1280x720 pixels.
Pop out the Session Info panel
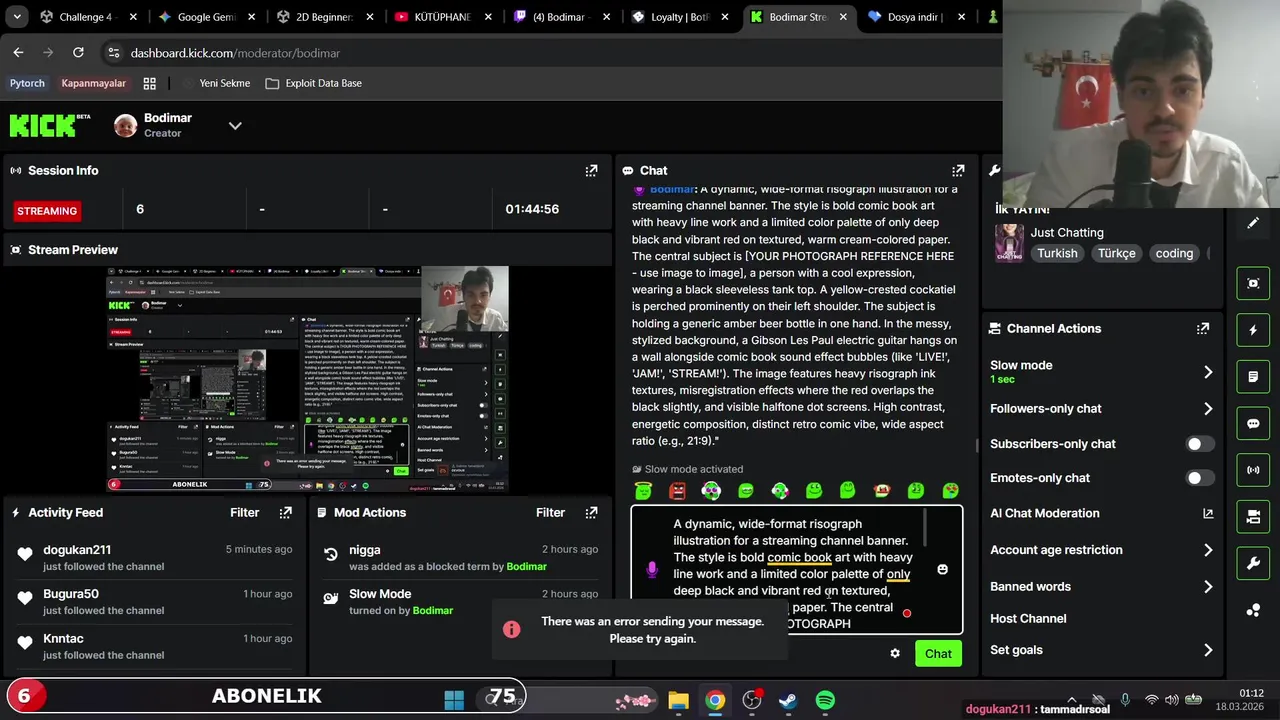(591, 171)
